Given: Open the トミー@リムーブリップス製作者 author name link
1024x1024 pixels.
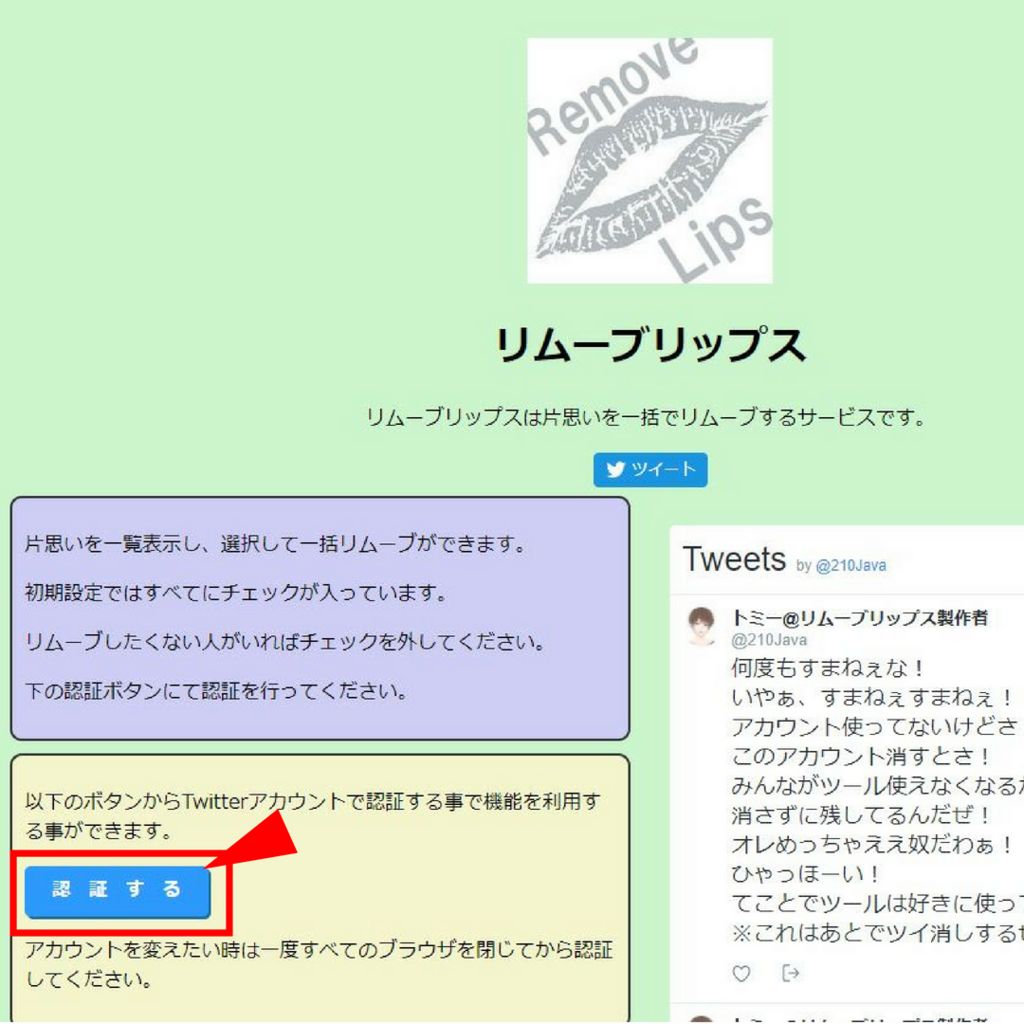Looking at the screenshot, I should (859, 617).
